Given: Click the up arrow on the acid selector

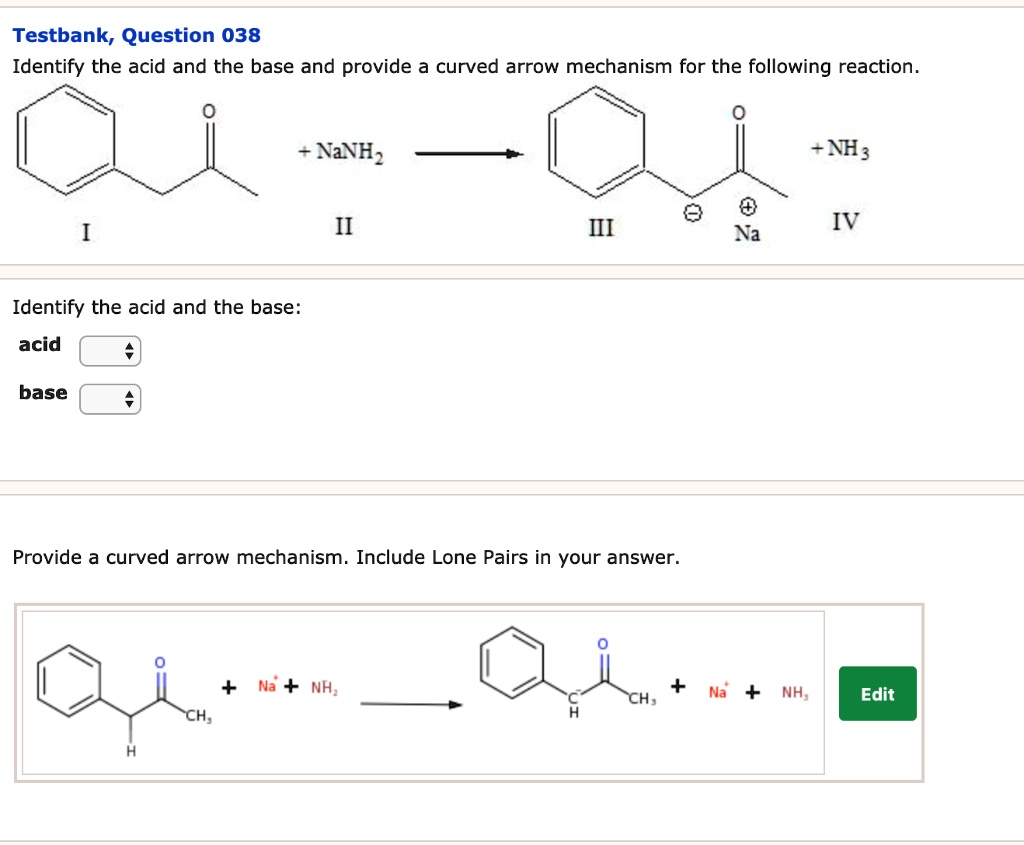Looking at the screenshot, I should [x=129, y=346].
